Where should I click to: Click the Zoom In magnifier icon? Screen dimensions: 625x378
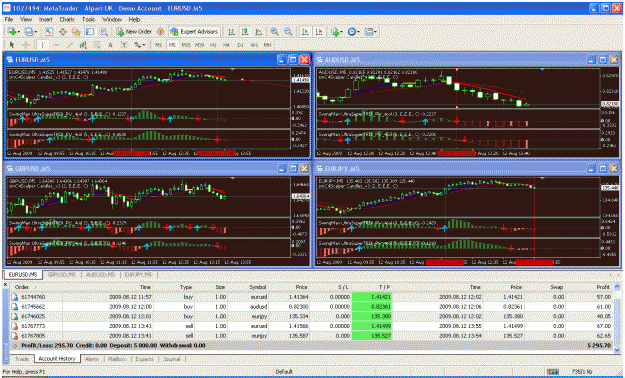(275, 32)
